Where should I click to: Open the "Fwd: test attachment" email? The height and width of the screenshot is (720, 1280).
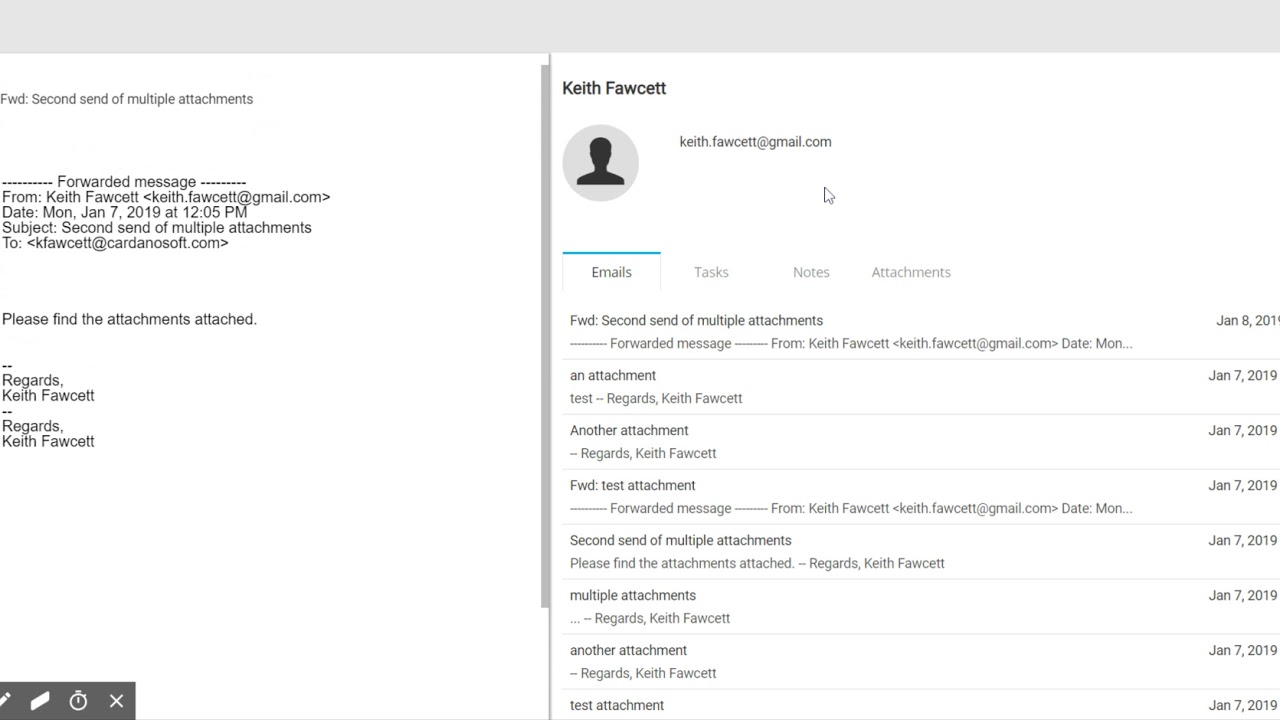click(632, 486)
